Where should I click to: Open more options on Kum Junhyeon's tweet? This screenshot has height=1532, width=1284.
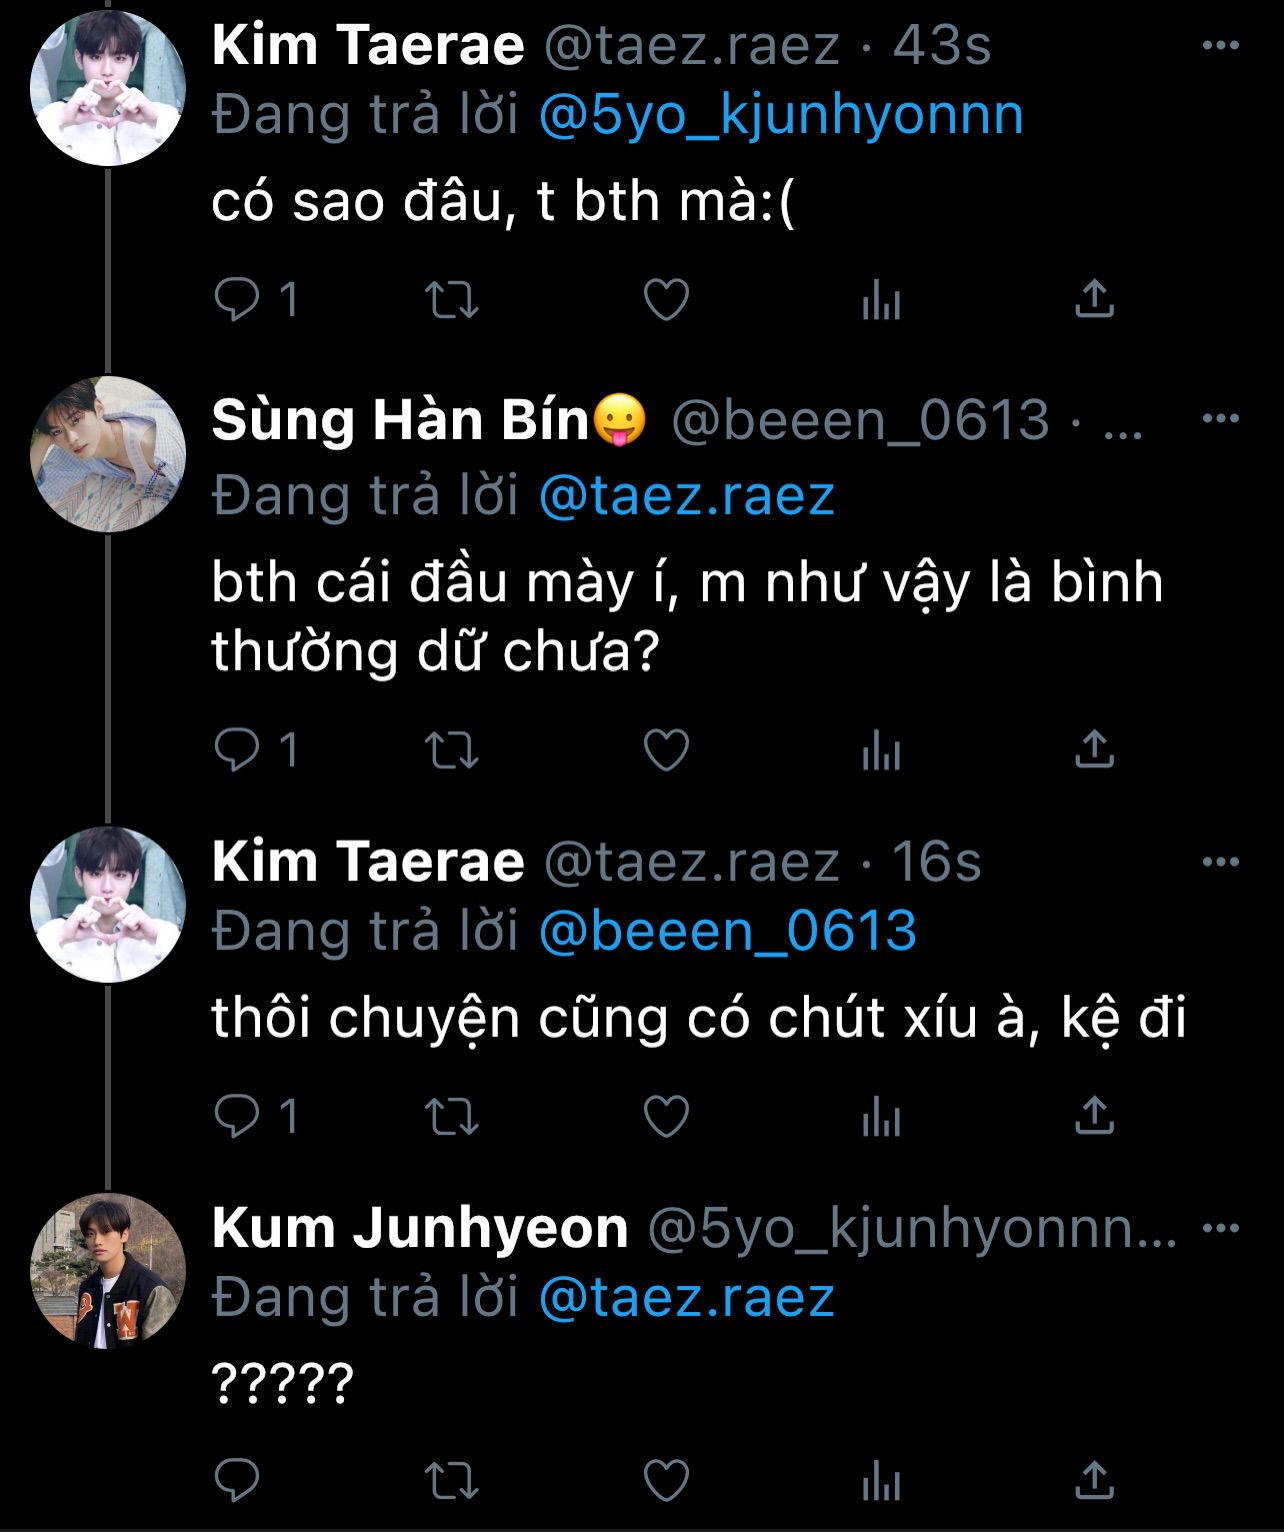pyautogui.click(x=1220, y=1228)
